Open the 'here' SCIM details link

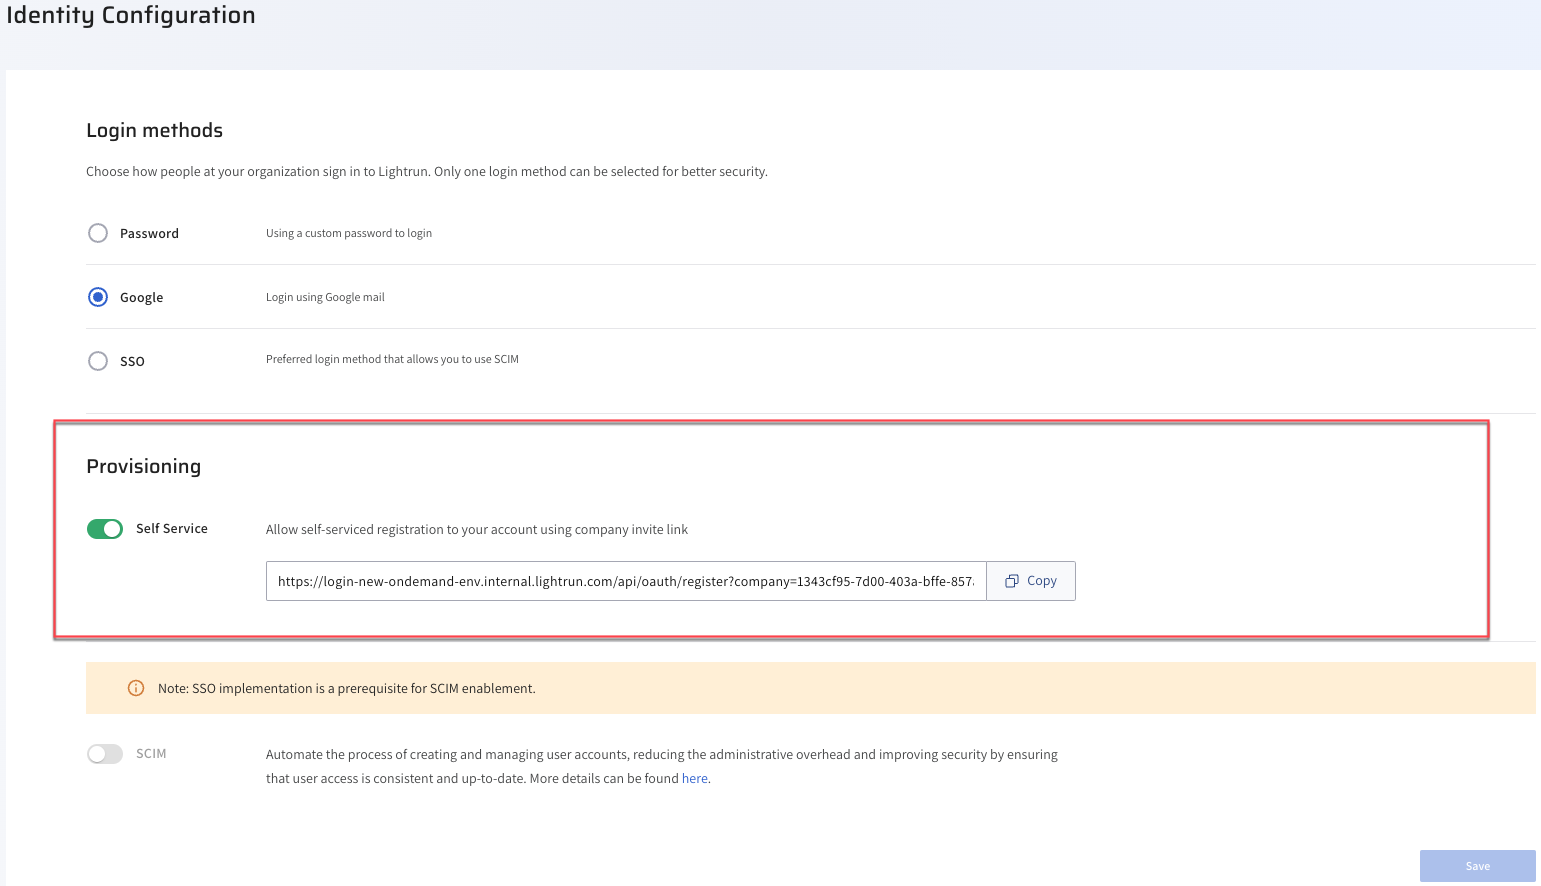[x=694, y=779]
